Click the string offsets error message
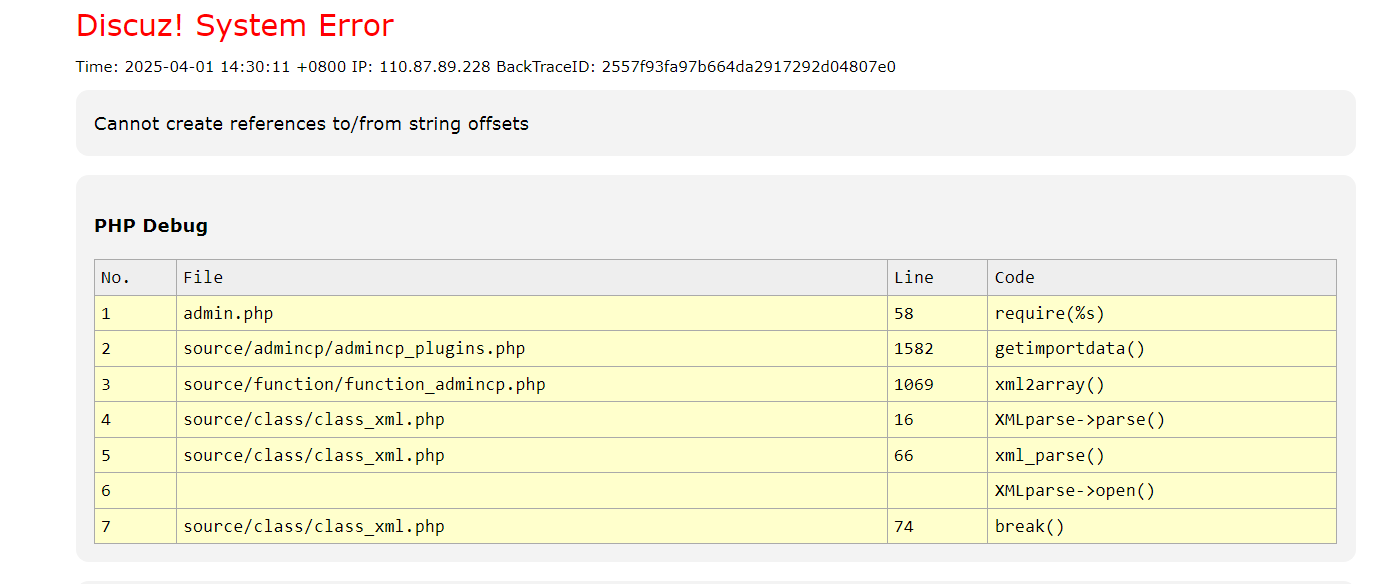Viewport: 1396px width, 584px height. (x=311, y=124)
